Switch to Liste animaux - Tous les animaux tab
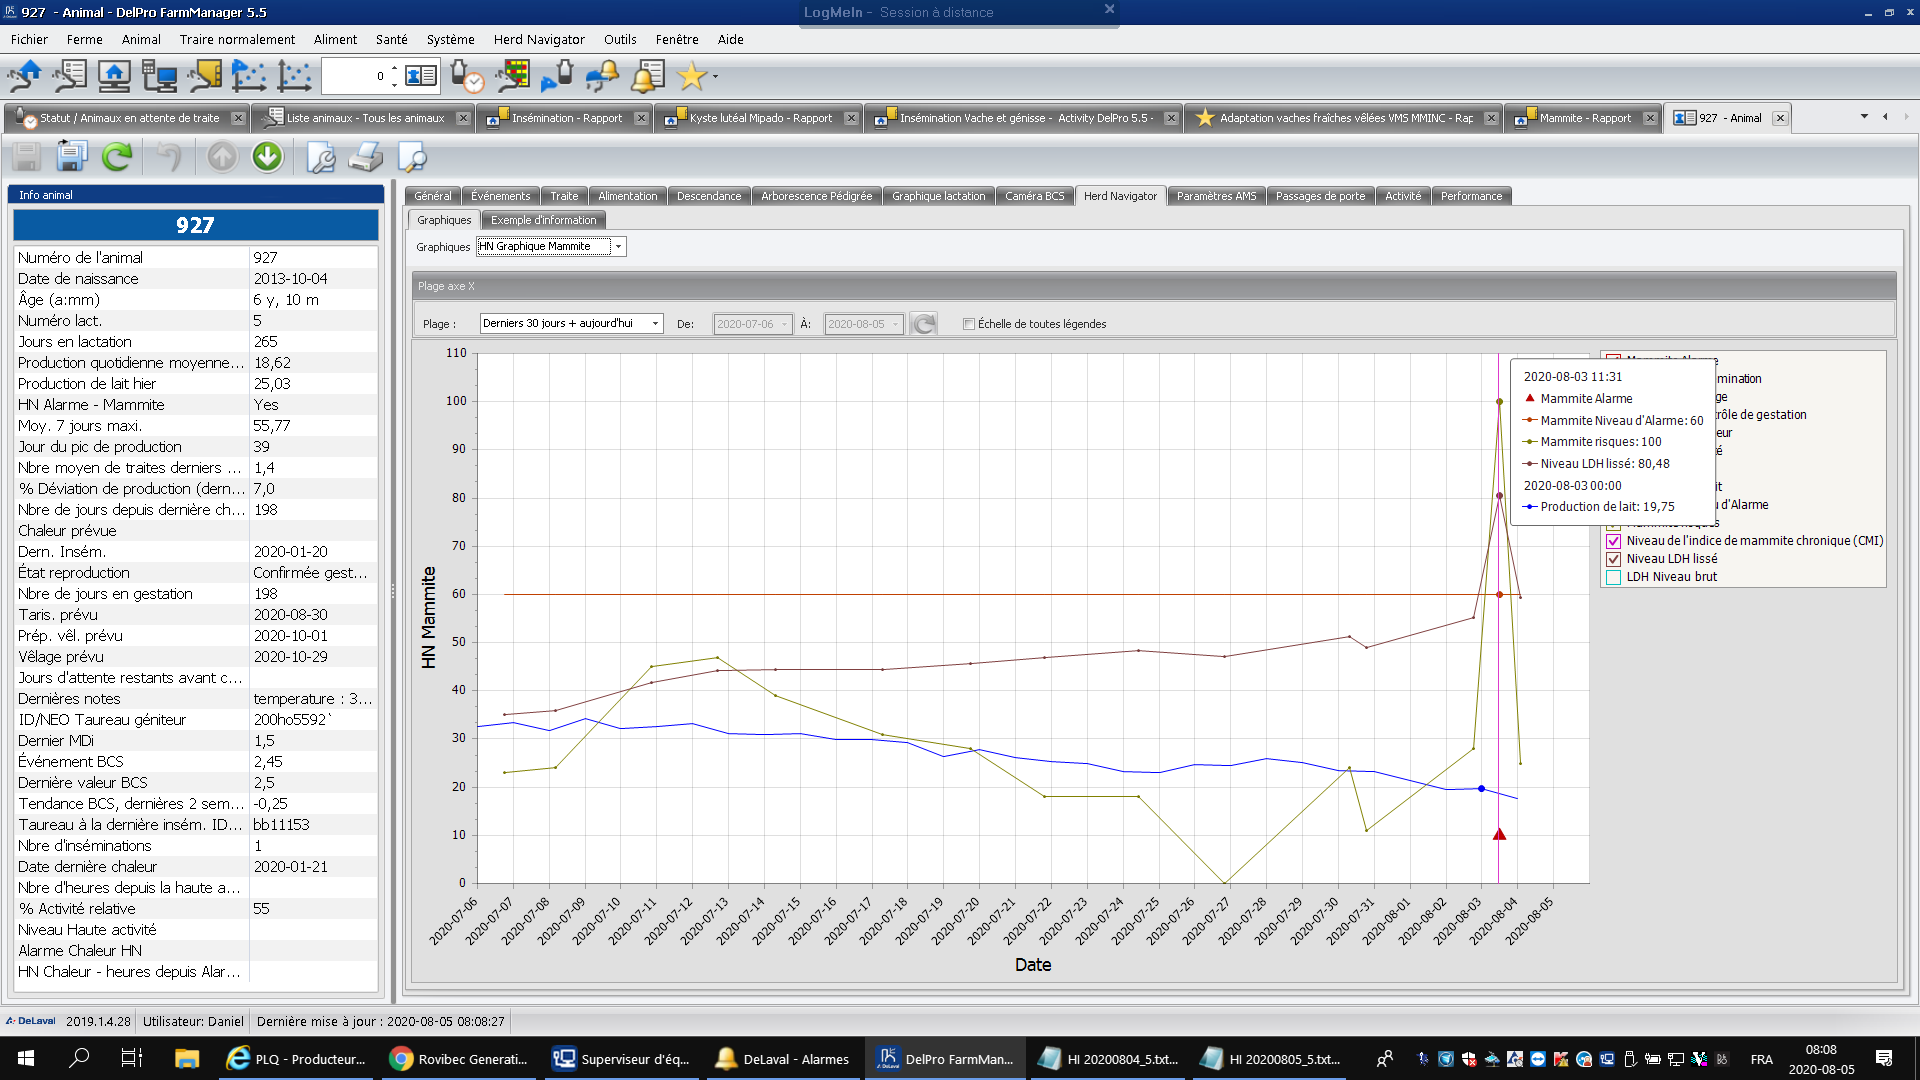1920x1080 pixels. tap(365, 118)
